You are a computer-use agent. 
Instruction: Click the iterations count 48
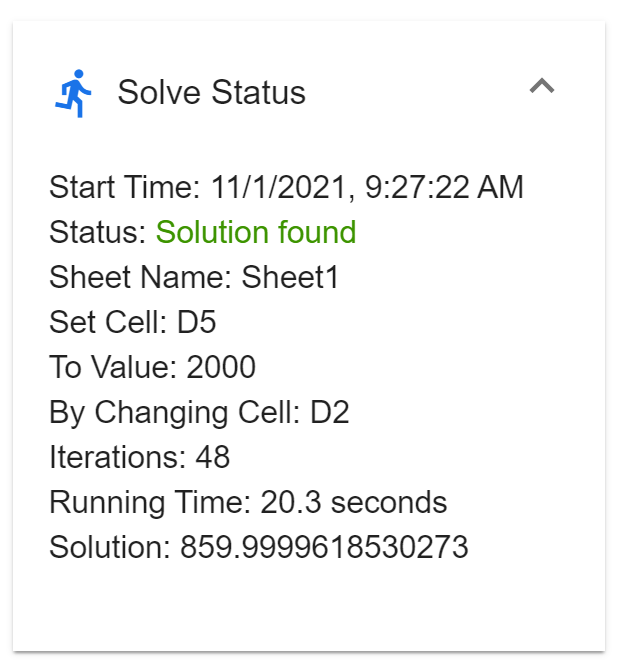pos(213,458)
